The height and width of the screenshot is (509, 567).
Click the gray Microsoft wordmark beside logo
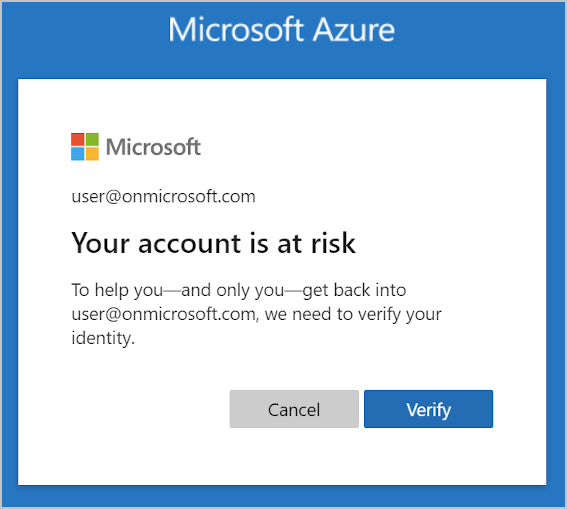point(153,147)
